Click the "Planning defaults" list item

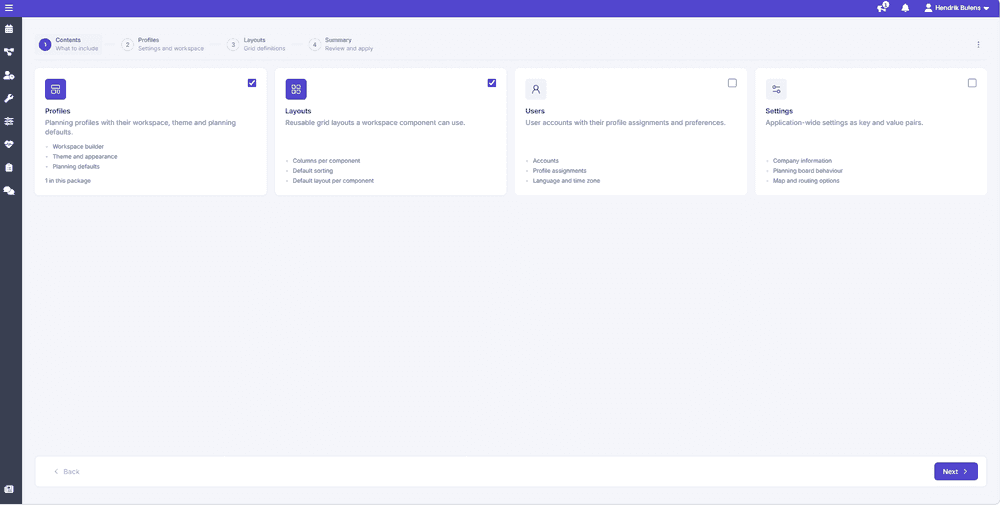point(76,166)
